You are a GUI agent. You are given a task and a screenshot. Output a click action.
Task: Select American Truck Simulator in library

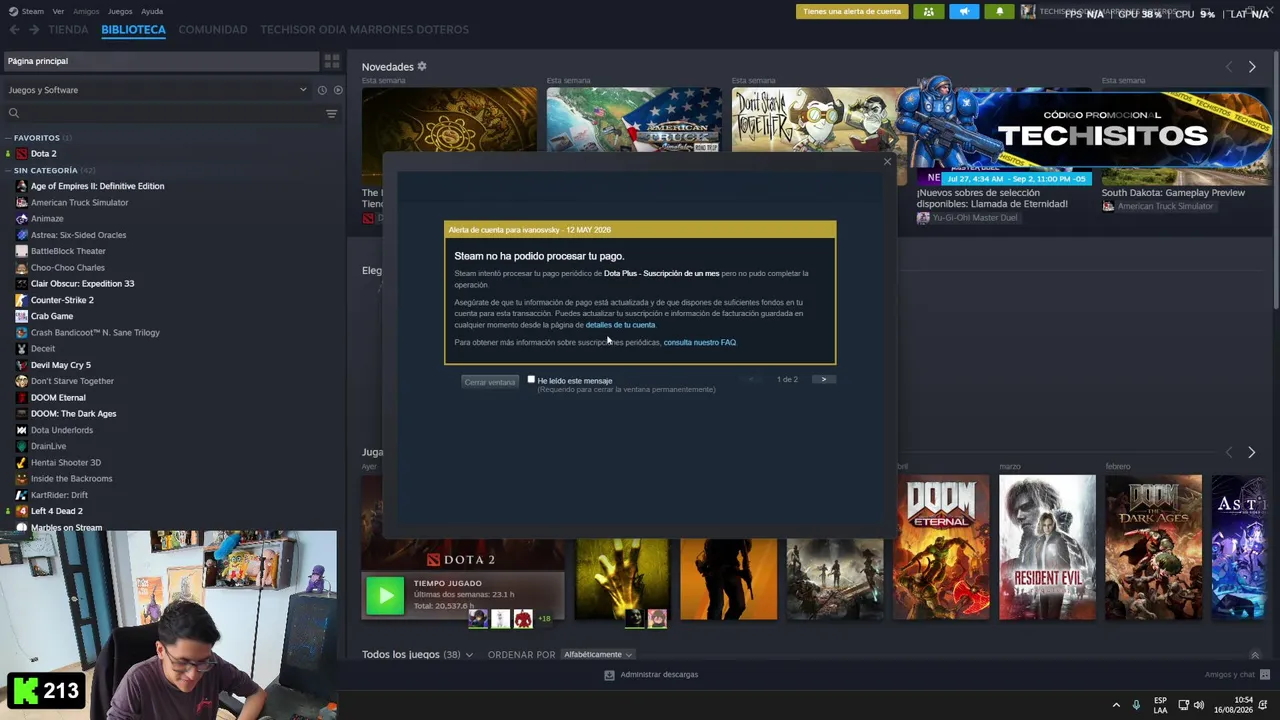pyautogui.click(x=79, y=203)
